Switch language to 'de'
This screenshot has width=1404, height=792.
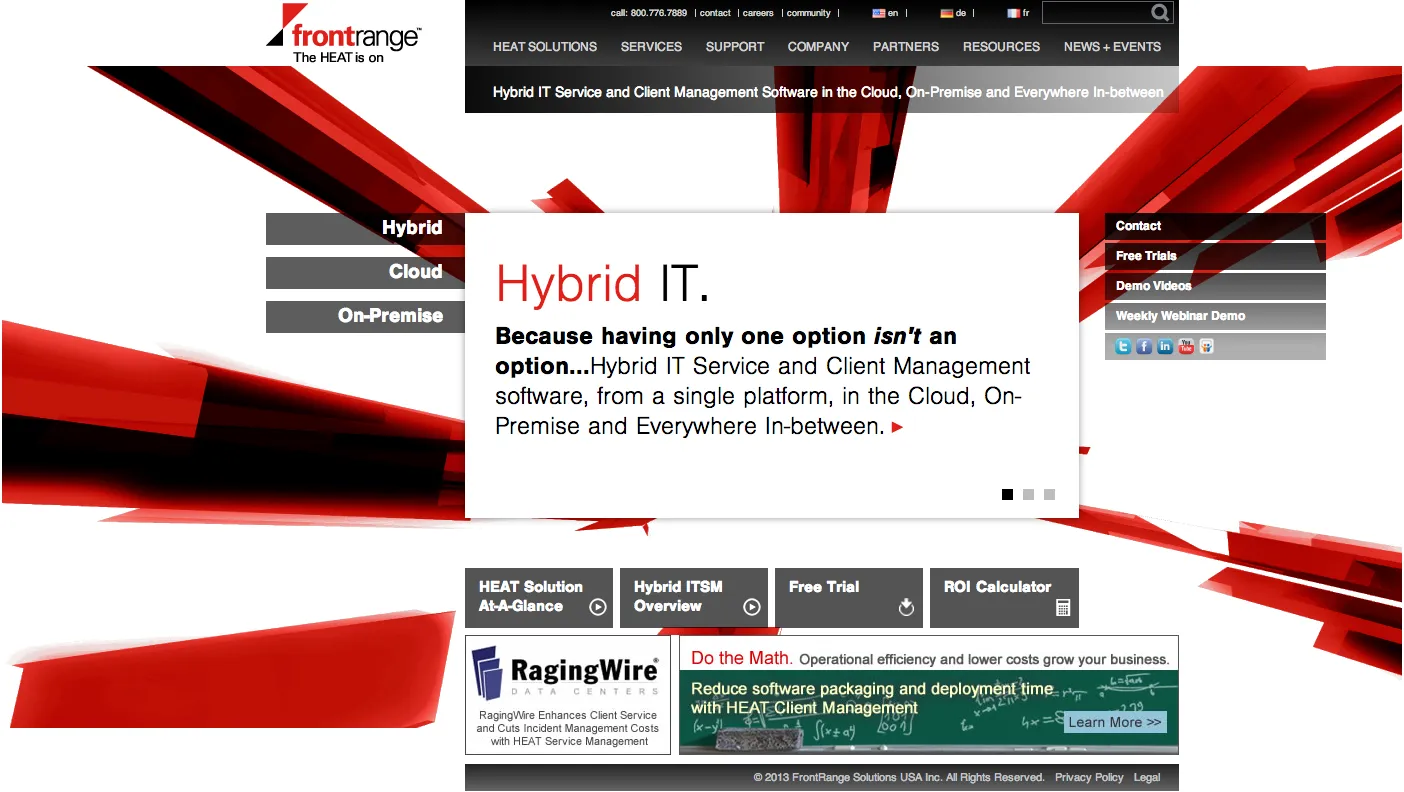(x=961, y=13)
